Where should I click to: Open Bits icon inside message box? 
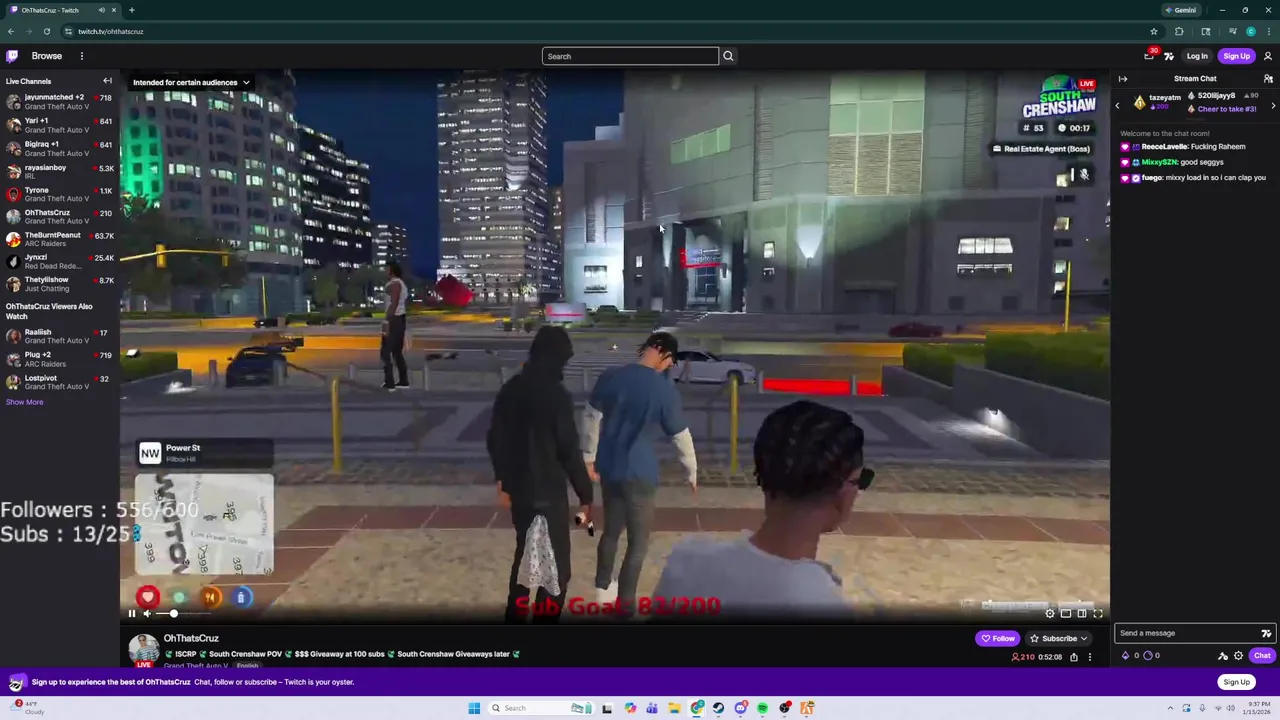(1266, 633)
